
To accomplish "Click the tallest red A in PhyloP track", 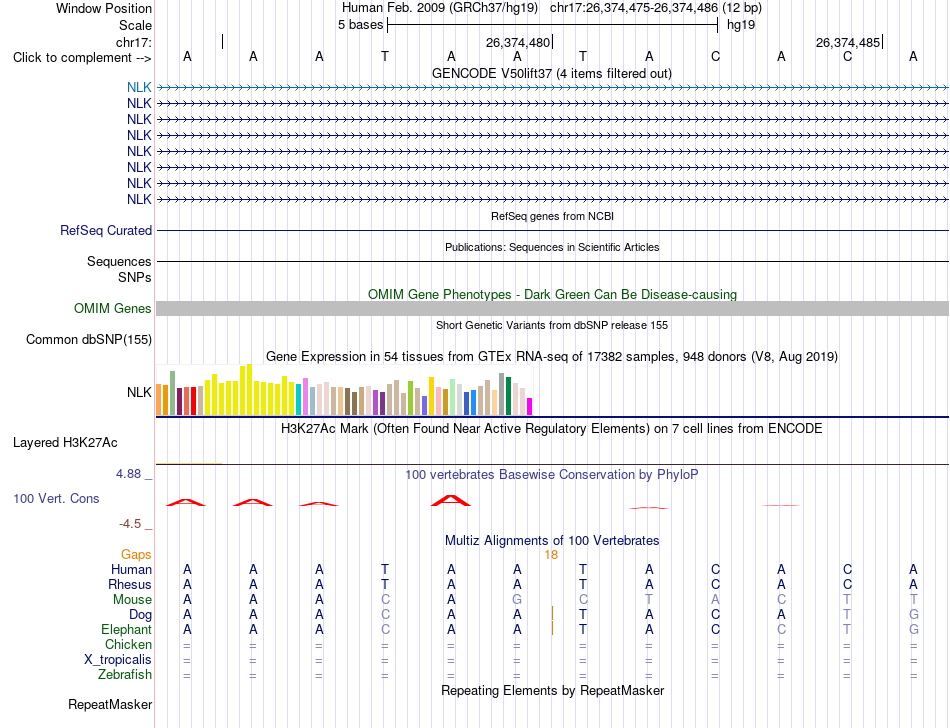I will tap(451, 500).
